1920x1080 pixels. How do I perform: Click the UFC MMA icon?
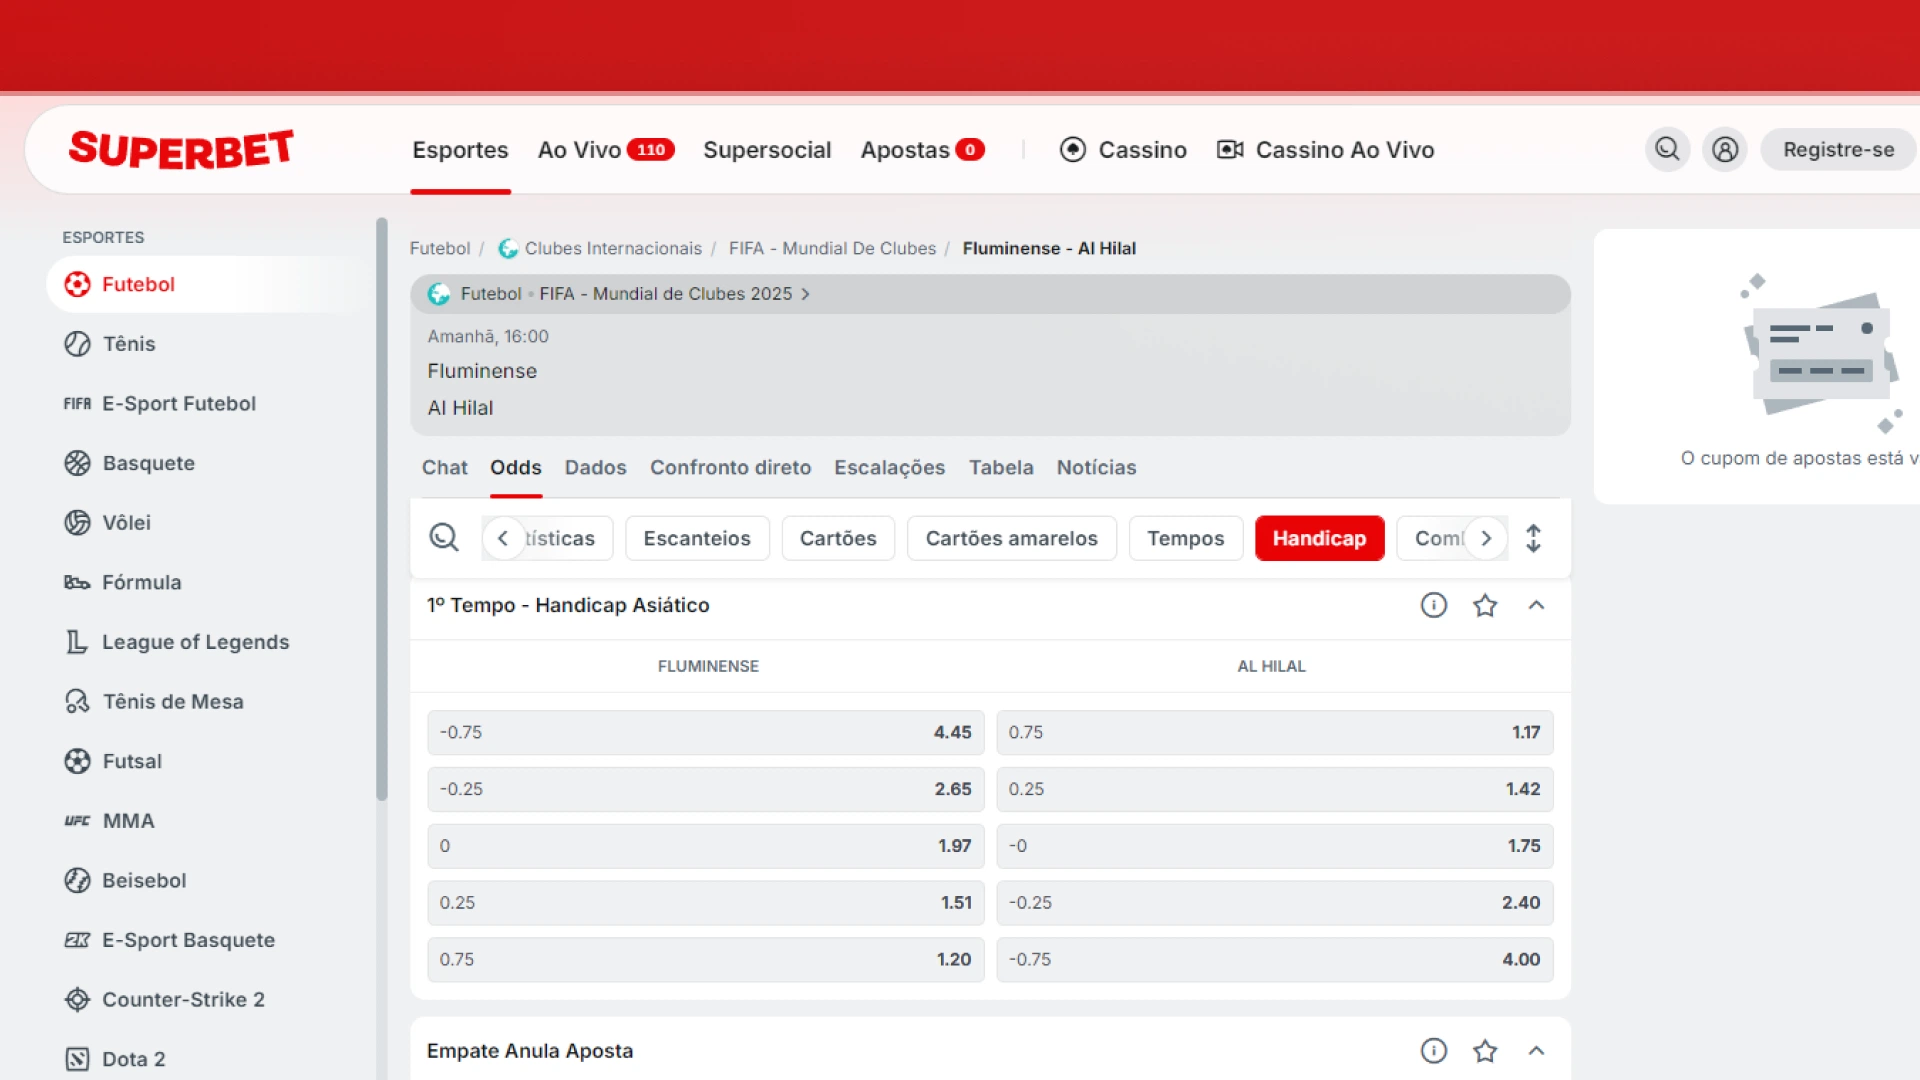(77, 821)
